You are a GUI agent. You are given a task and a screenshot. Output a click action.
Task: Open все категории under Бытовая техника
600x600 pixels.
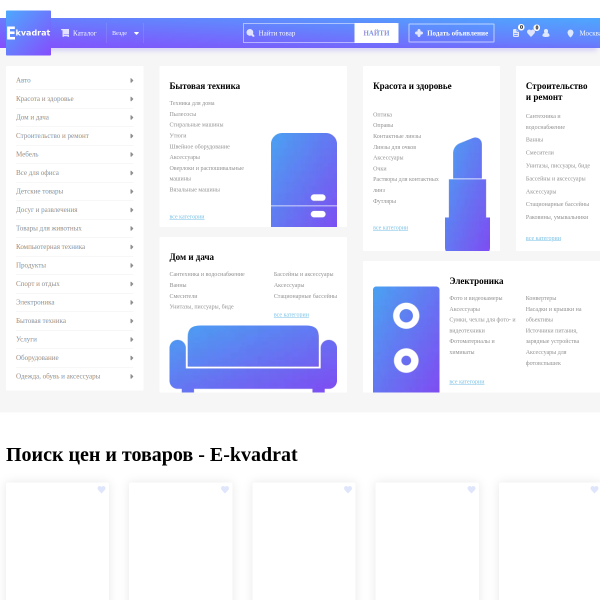pyautogui.click(x=187, y=217)
